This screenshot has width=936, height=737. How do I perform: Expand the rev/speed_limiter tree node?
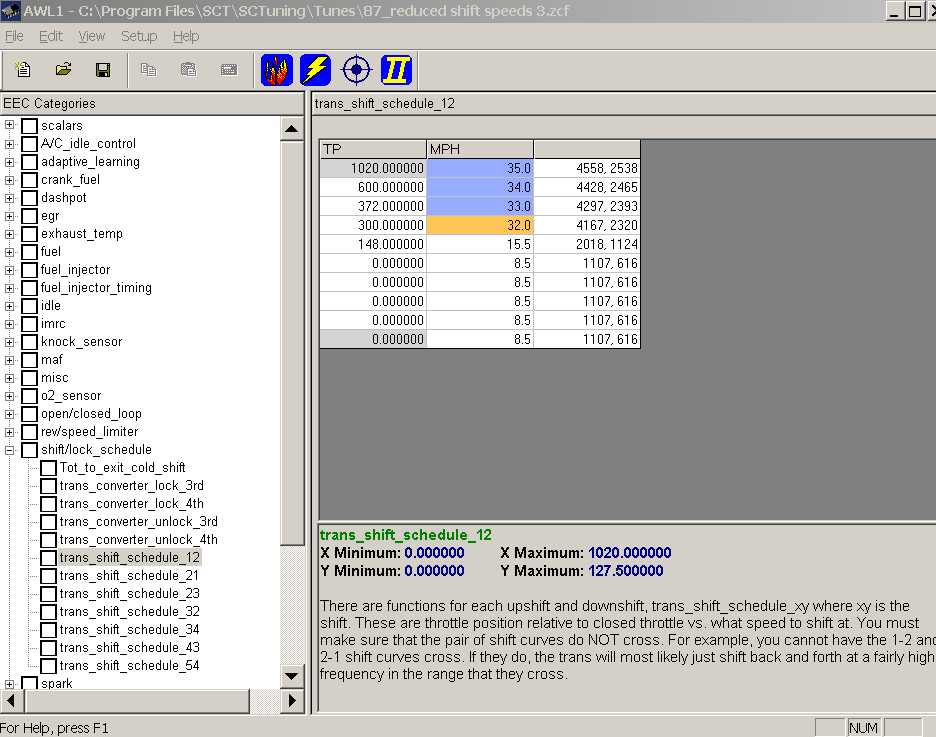pos(10,432)
